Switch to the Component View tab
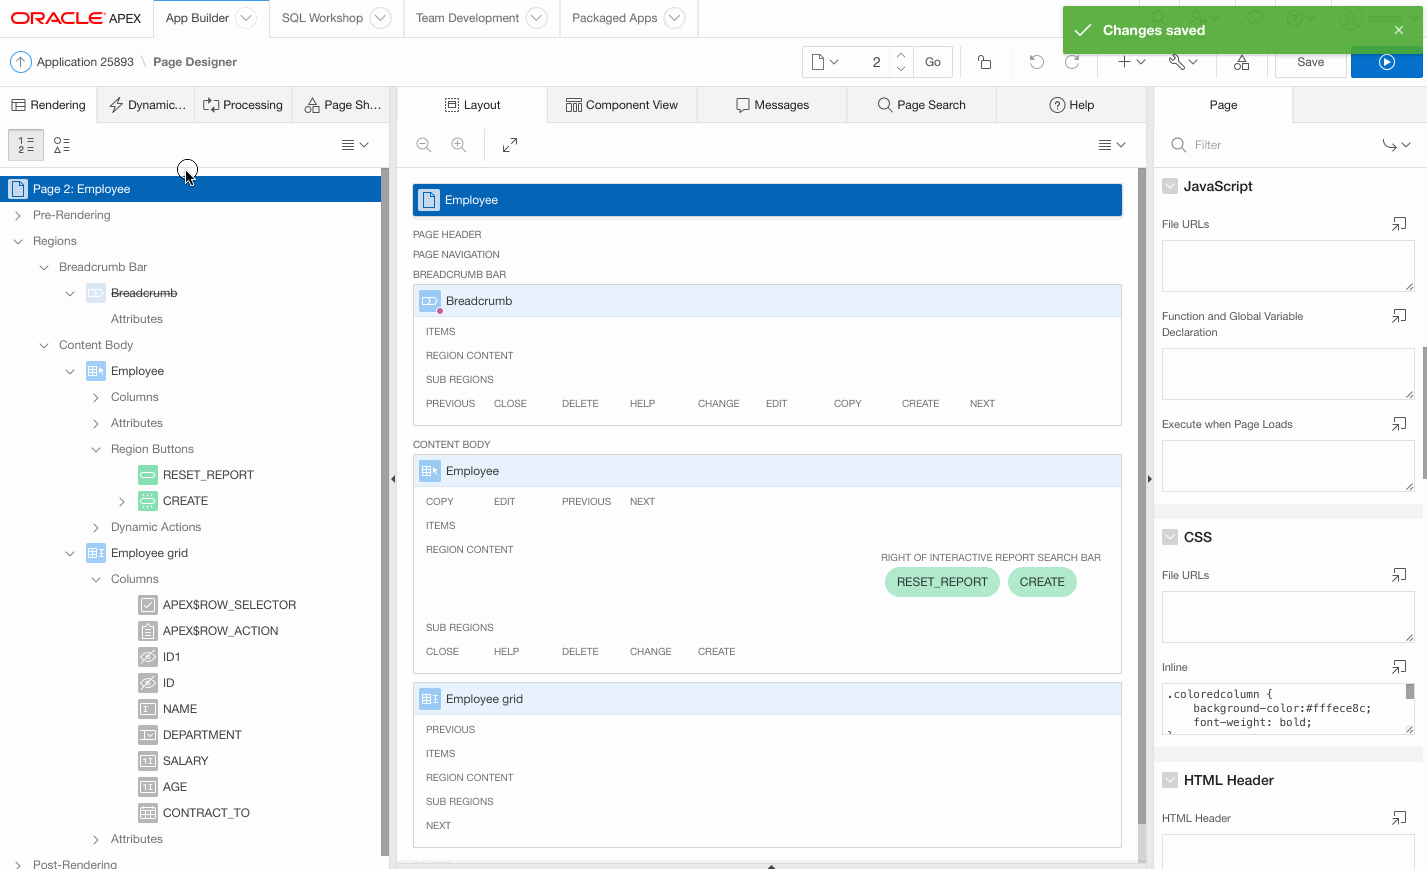Image resolution: width=1427 pixels, height=869 pixels. pyautogui.click(x=622, y=105)
